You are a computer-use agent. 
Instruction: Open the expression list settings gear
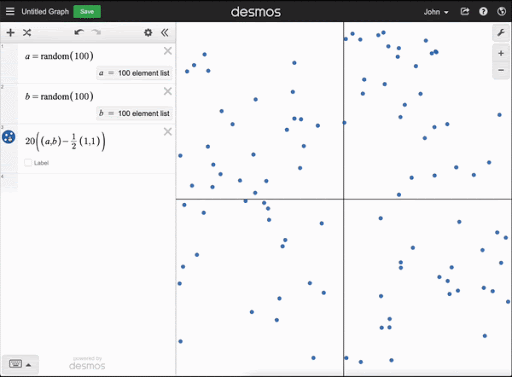tap(148, 33)
